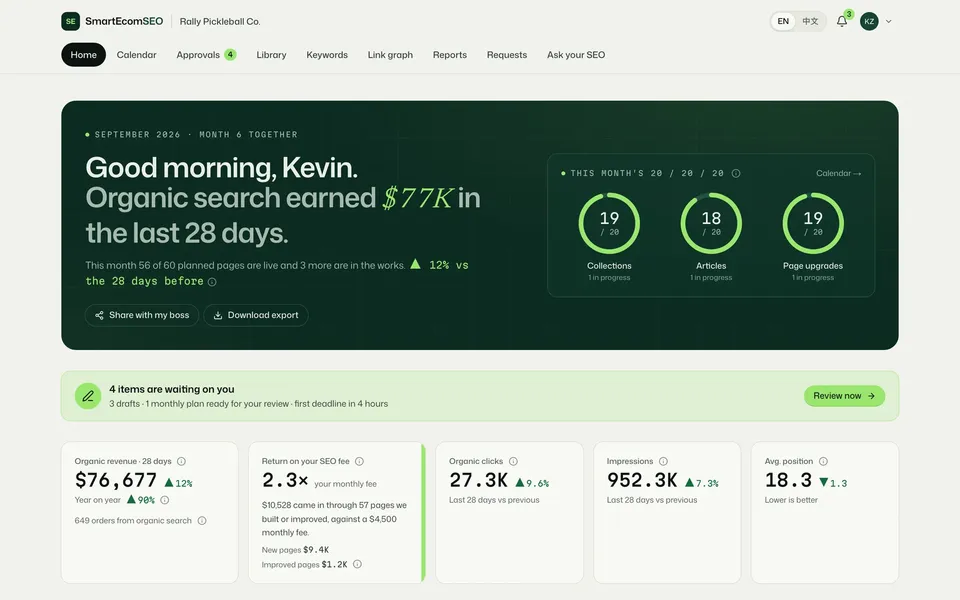
Task: Click the KZ user avatar
Action: [x=869, y=21]
